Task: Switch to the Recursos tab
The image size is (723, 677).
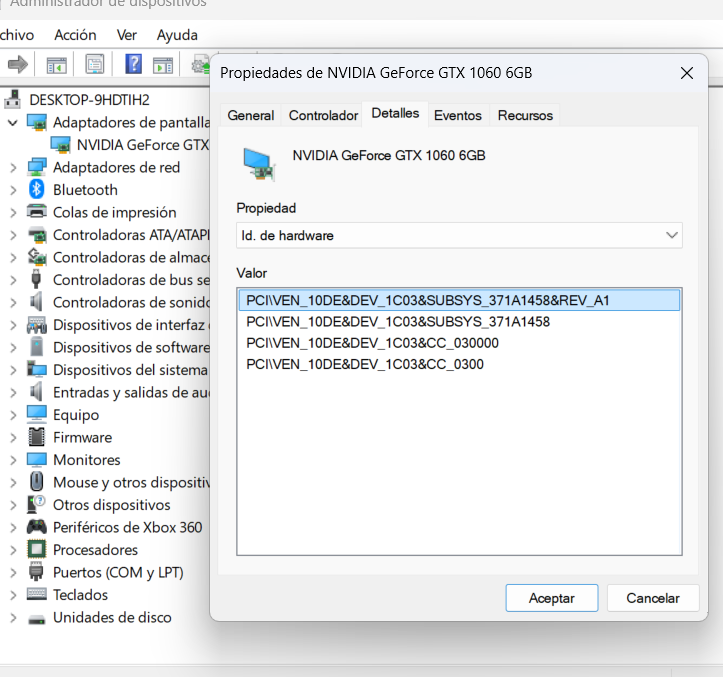Action: point(525,115)
